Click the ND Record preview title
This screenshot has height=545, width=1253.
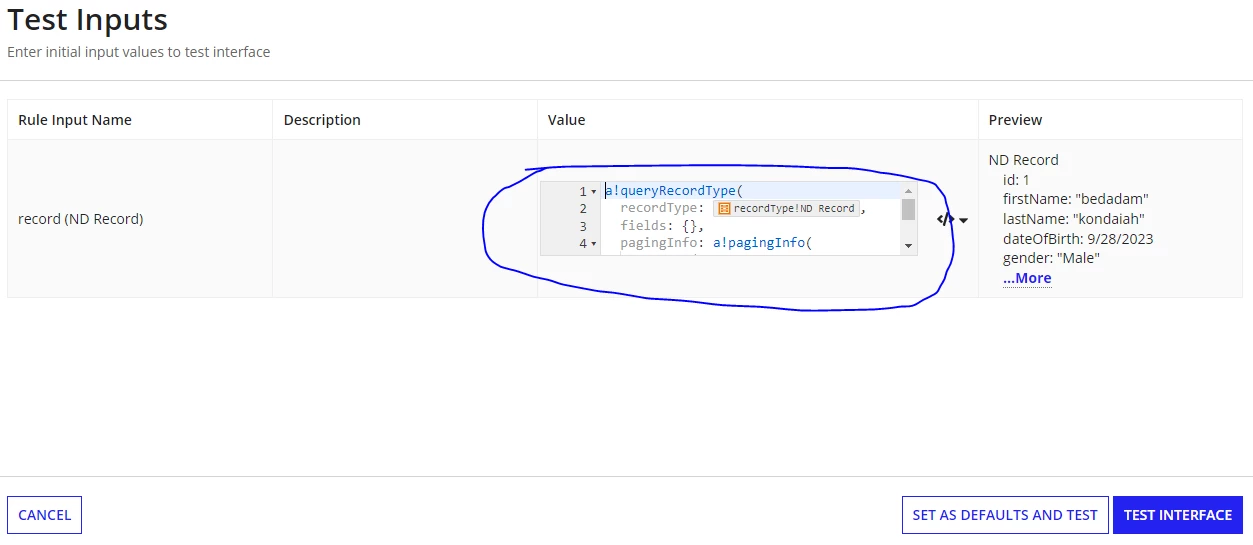point(1023,160)
